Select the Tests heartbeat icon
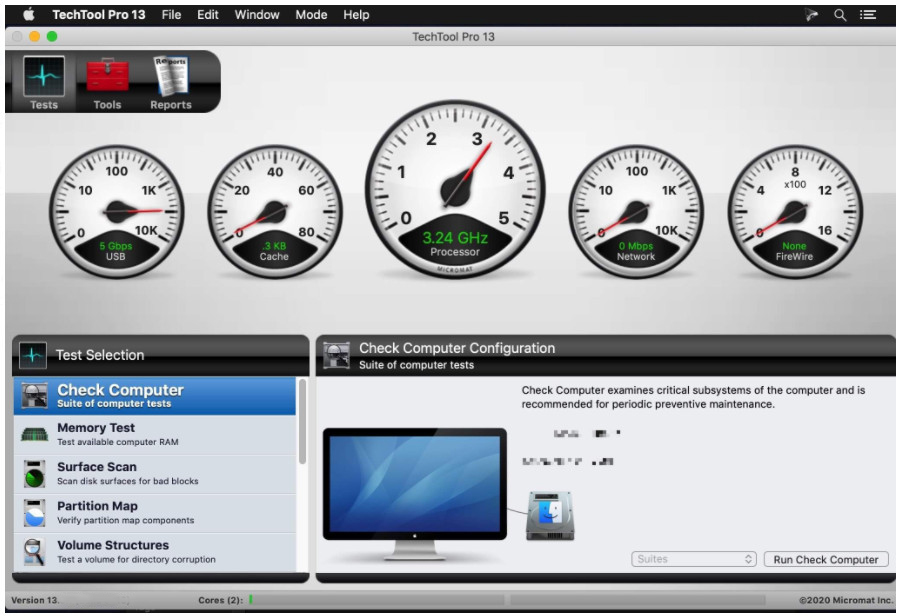Screen dimensions: 900x616 pyautogui.click(x=44, y=76)
